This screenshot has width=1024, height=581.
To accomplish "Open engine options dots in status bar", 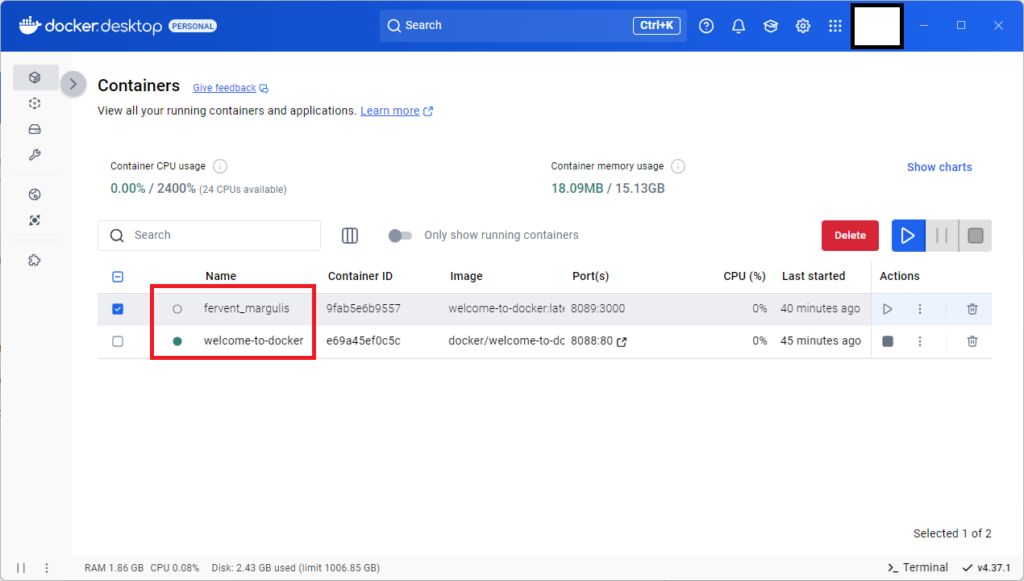I will point(46,568).
